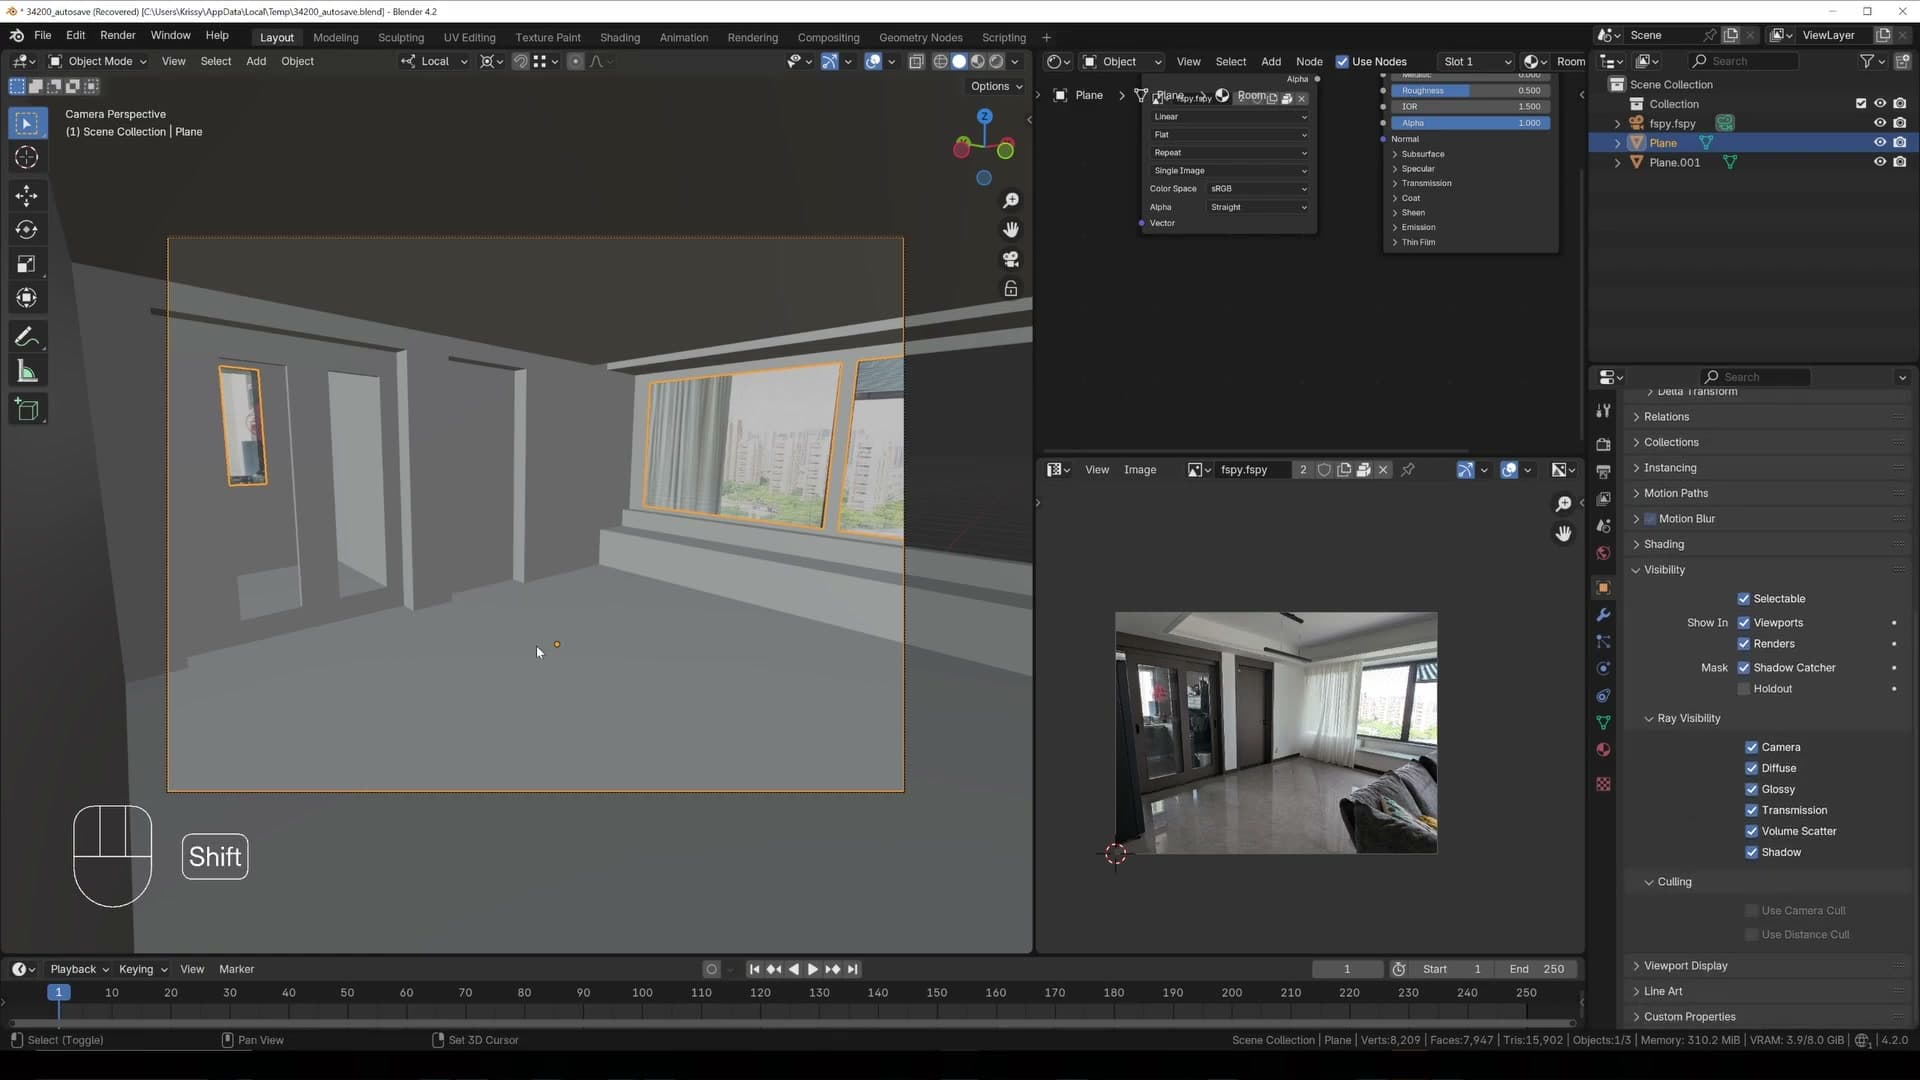Open the viewport Options popover
This screenshot has height=1080, width=1920.
(x=996, y=87)
